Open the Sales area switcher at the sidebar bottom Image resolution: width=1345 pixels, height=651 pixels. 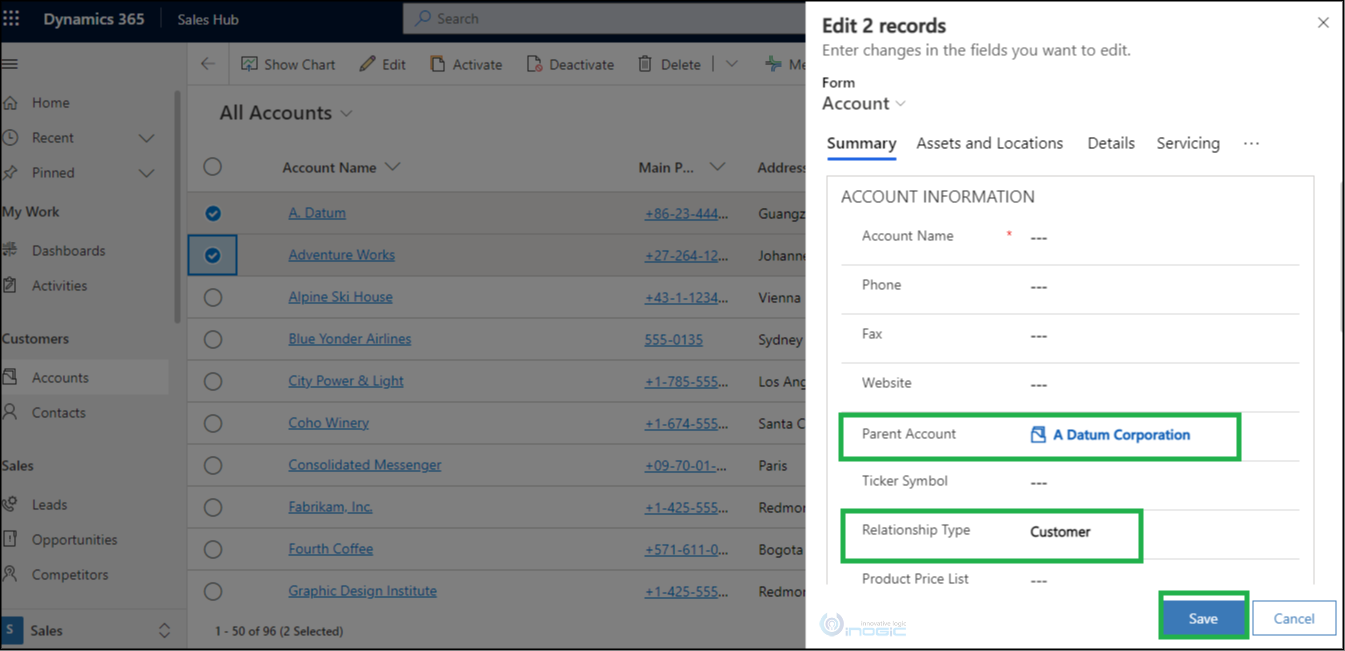pyautogui.click(x=165, y=630)
